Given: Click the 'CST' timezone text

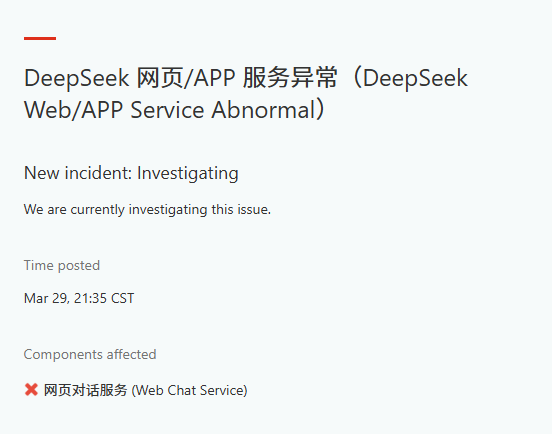Looking at the screenshot, I should point(122,298).
